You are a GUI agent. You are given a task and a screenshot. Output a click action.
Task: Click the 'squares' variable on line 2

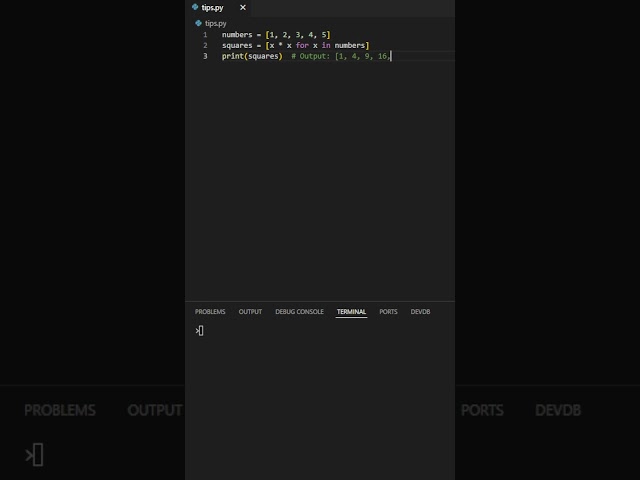coord(237,45)
